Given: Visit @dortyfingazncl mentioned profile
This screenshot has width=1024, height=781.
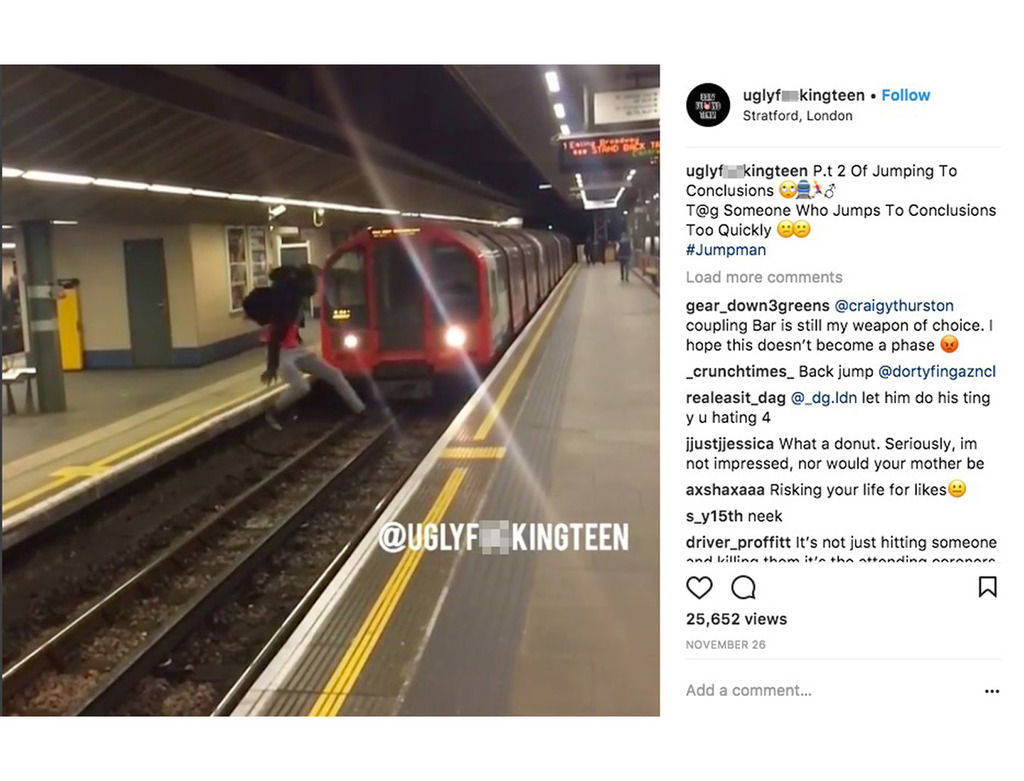Looking at the screenshot, I should 936,372.
